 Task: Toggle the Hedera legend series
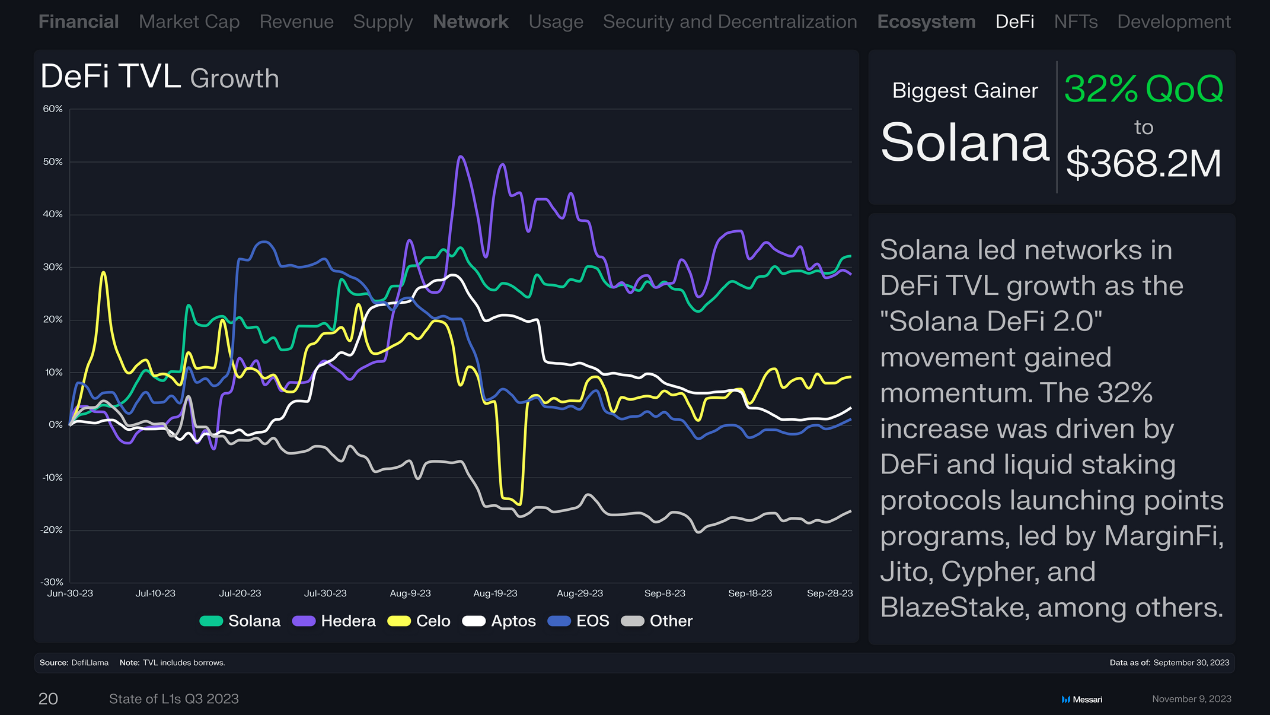334,621
